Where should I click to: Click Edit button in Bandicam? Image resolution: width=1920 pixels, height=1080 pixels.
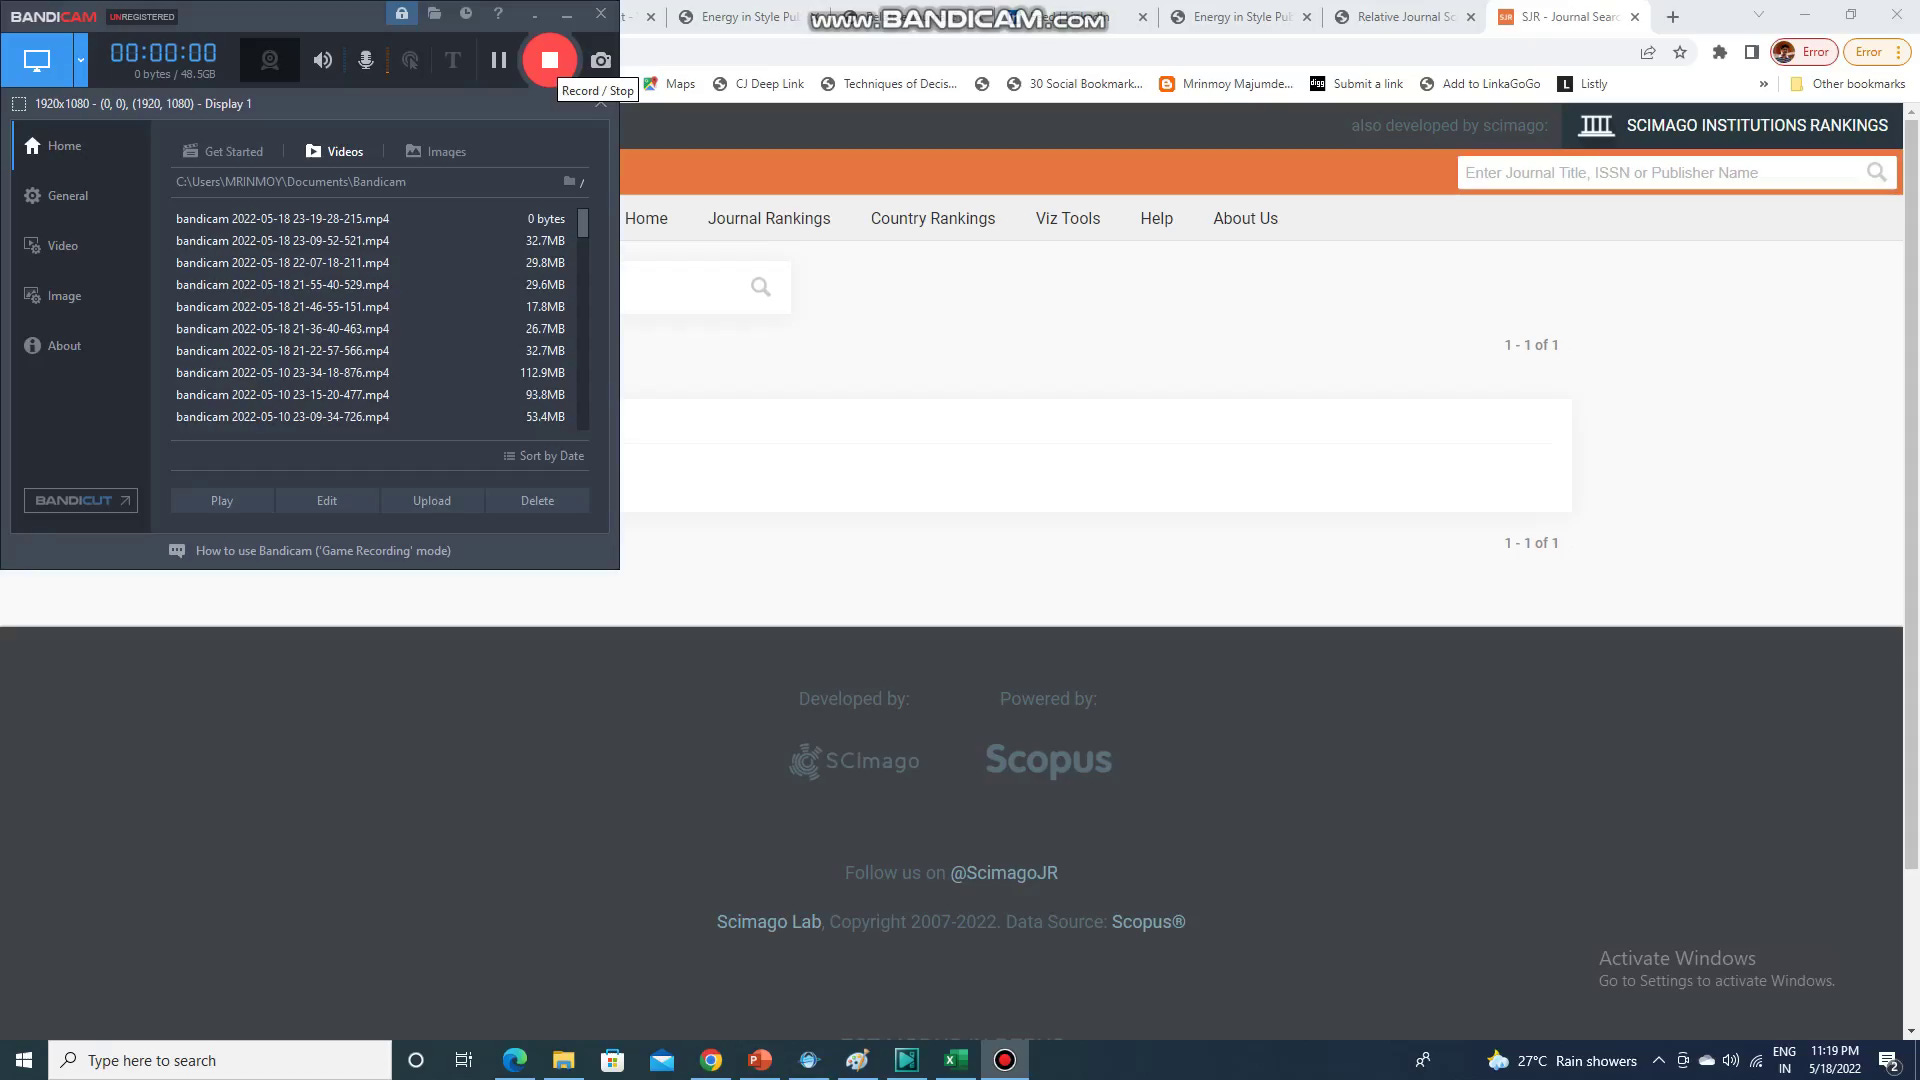coord(327,501)
